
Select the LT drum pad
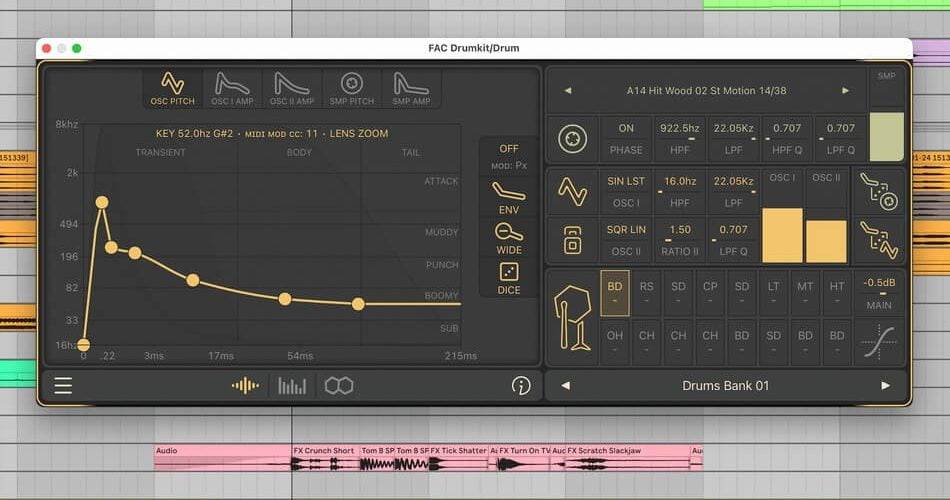(773, 293)
